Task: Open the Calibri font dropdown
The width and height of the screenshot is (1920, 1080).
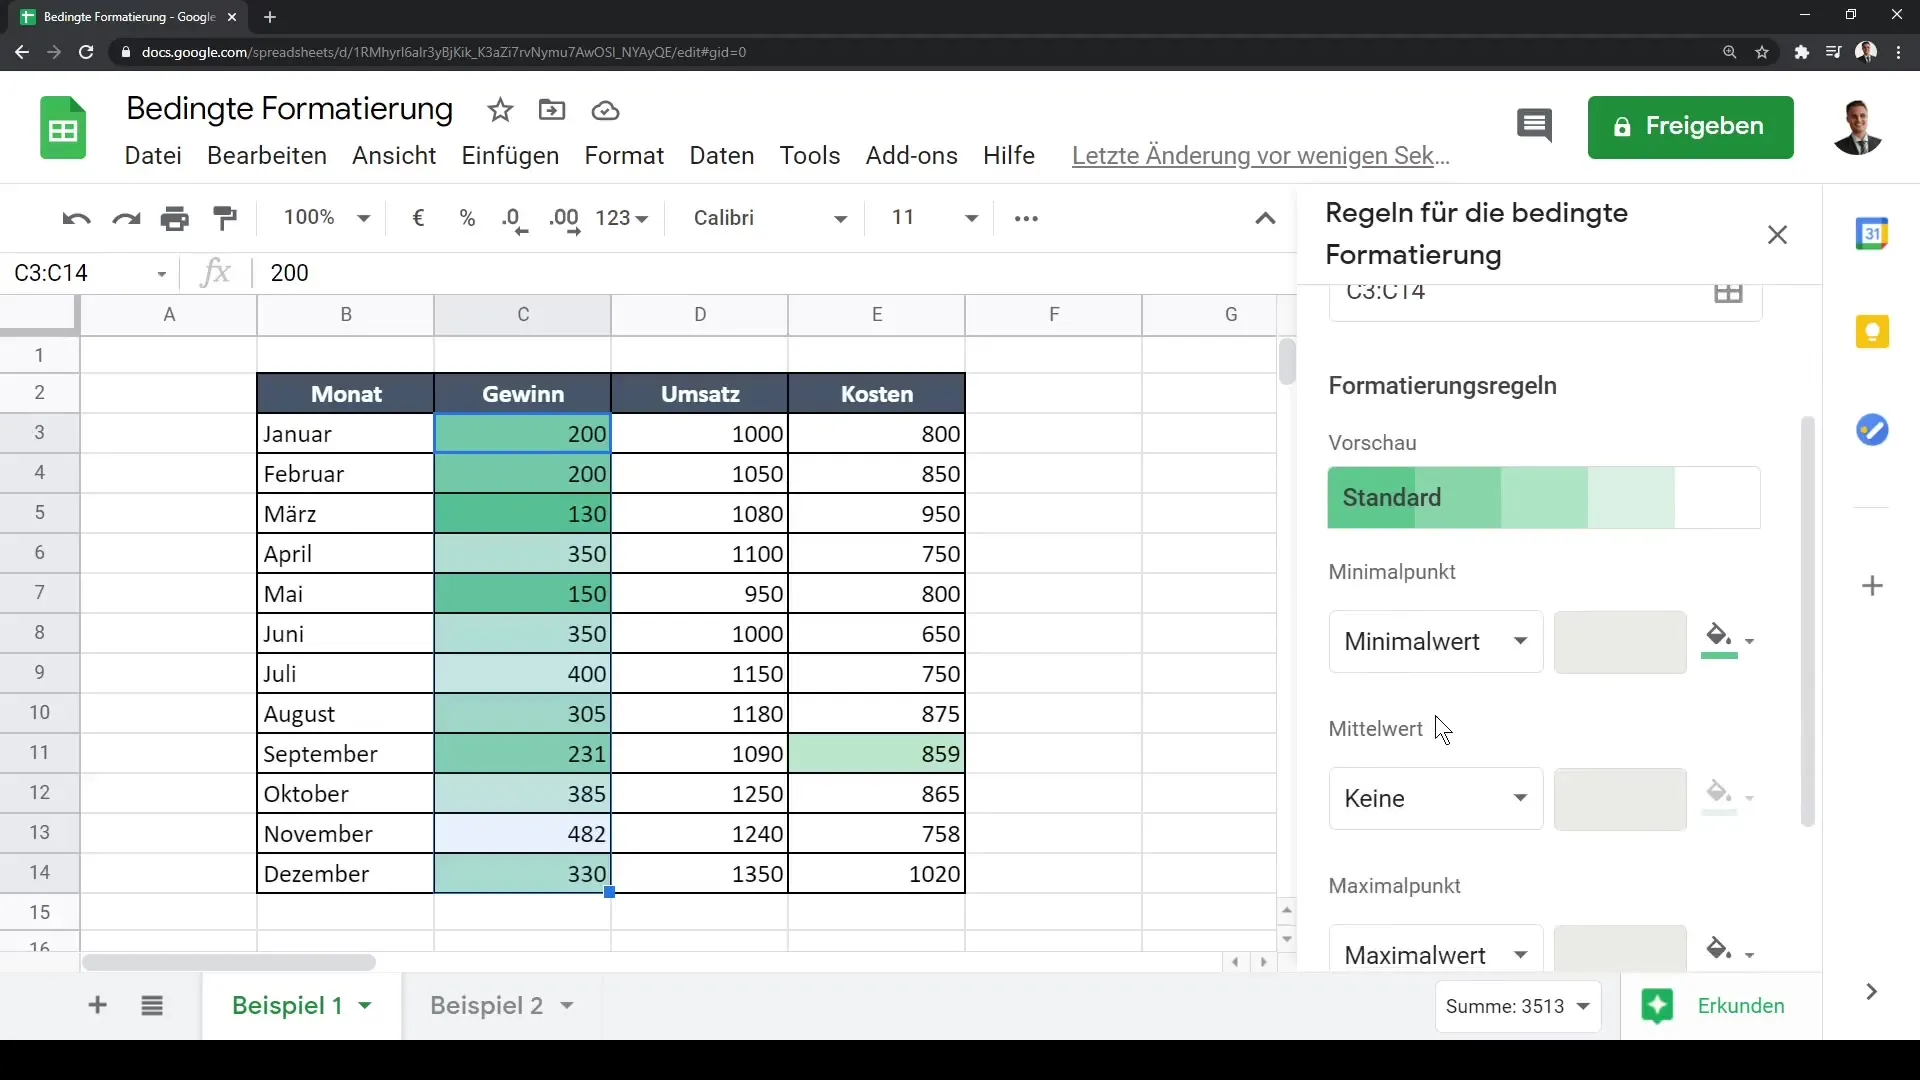Action: coord(770,218)
